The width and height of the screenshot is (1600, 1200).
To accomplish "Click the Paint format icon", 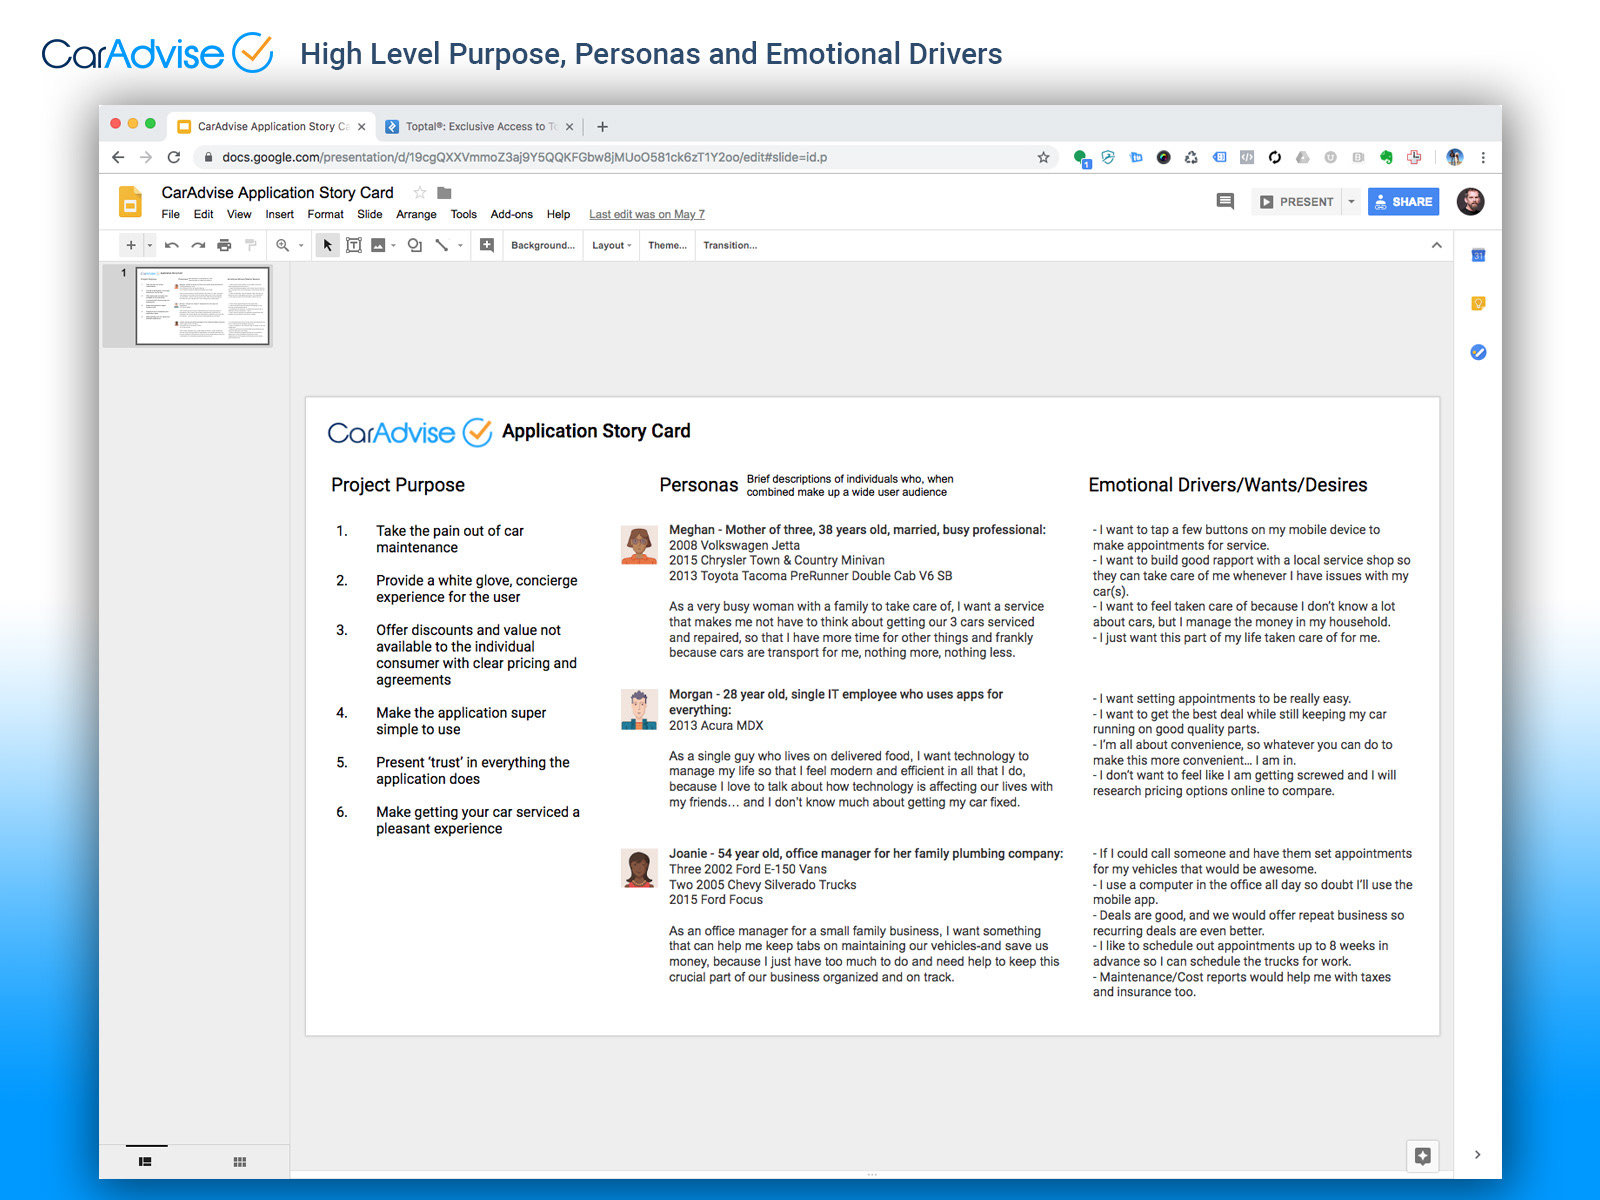I will 251,245.
